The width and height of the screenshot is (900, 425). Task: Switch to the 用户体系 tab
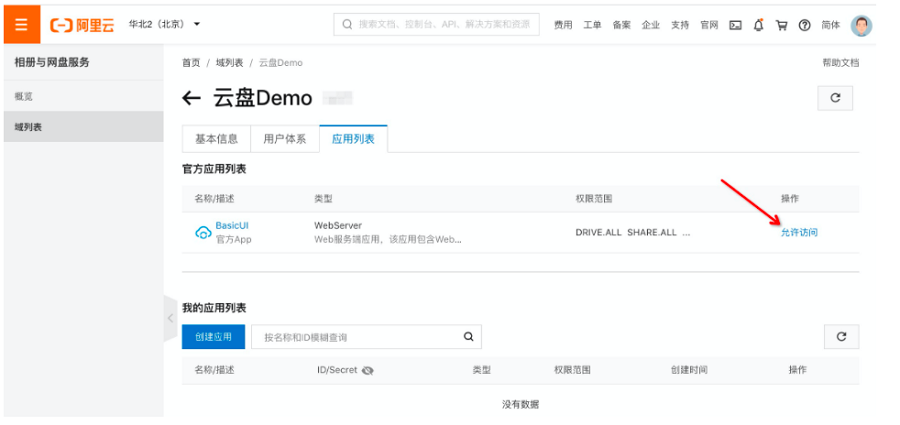point(284,139)
